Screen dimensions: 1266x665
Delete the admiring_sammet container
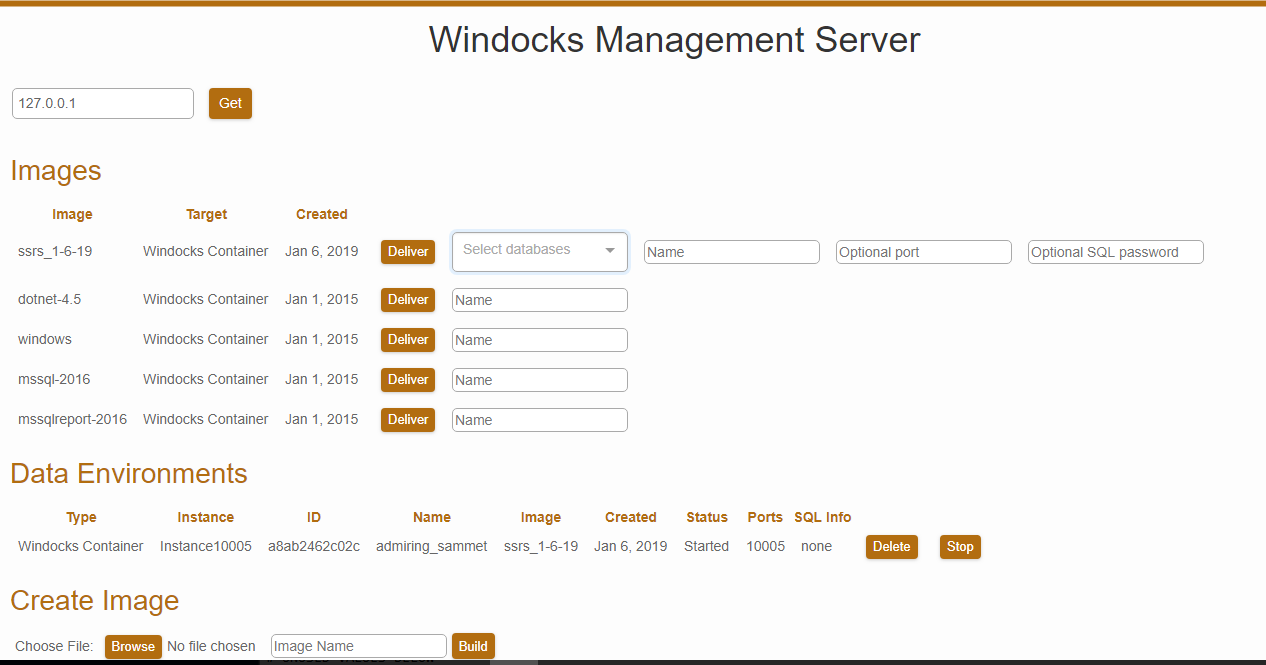[892, 546]
